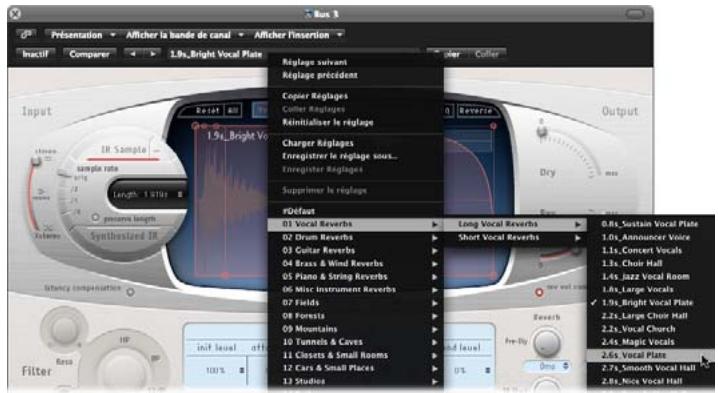Click the Comparer button
Screen dimensions: 718x393
click(89, 54)
